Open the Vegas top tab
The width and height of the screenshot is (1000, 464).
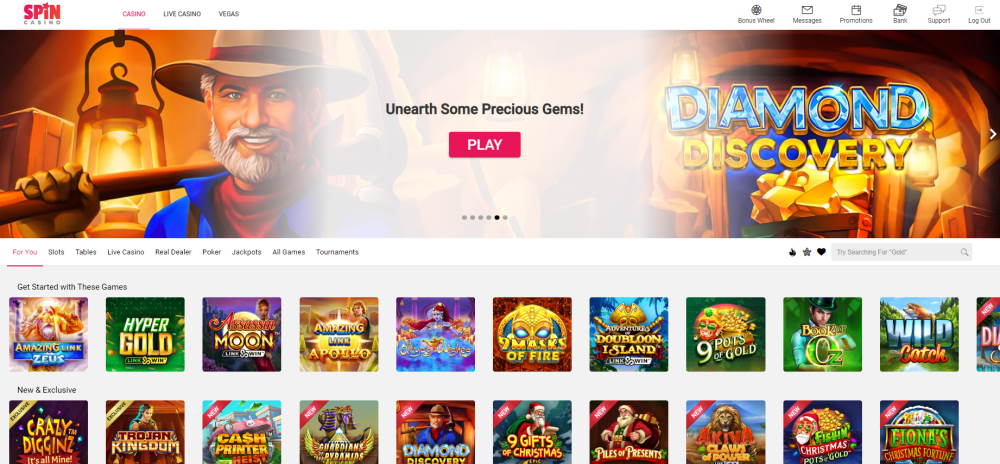coord(228,14)
